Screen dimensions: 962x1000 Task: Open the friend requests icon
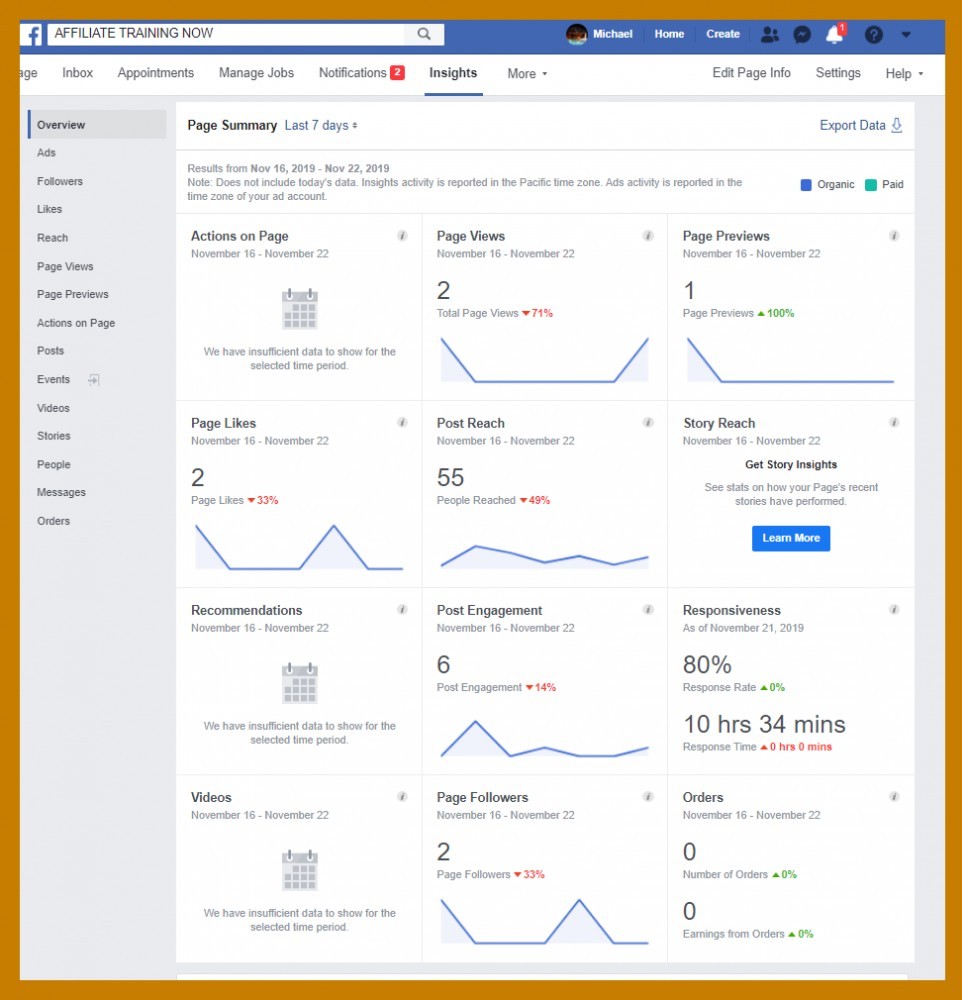(x=770, y=34)
